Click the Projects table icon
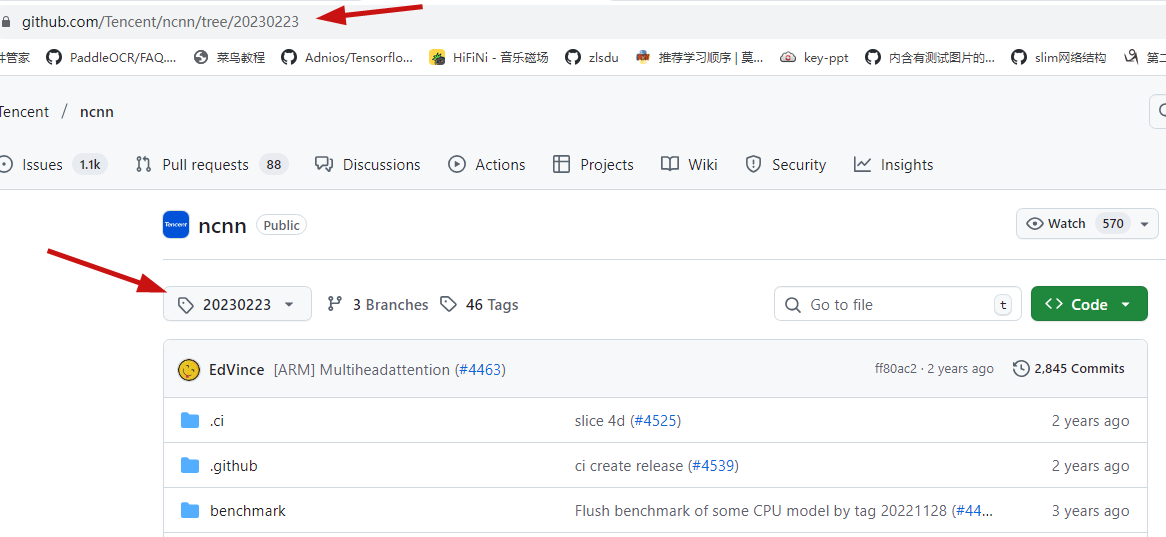This screenshot has width=1166, height=537. click(561, 164)
